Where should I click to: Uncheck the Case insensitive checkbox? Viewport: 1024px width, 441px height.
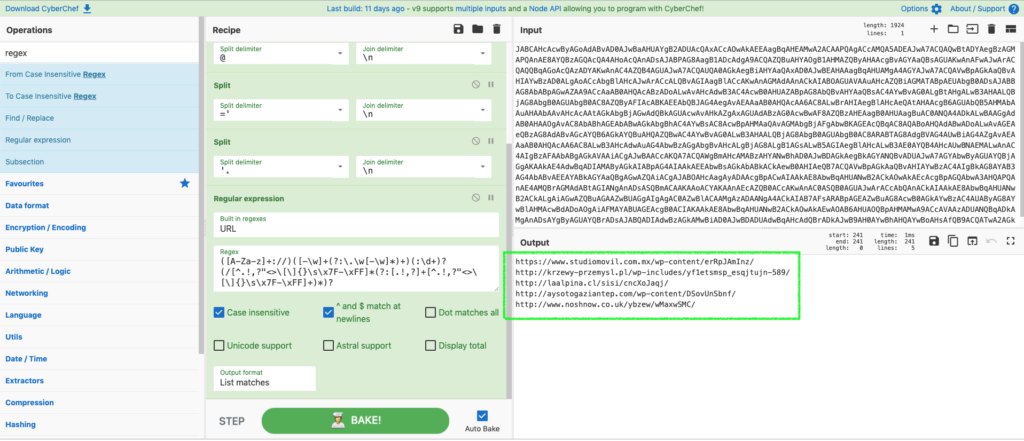coord(220,312)
